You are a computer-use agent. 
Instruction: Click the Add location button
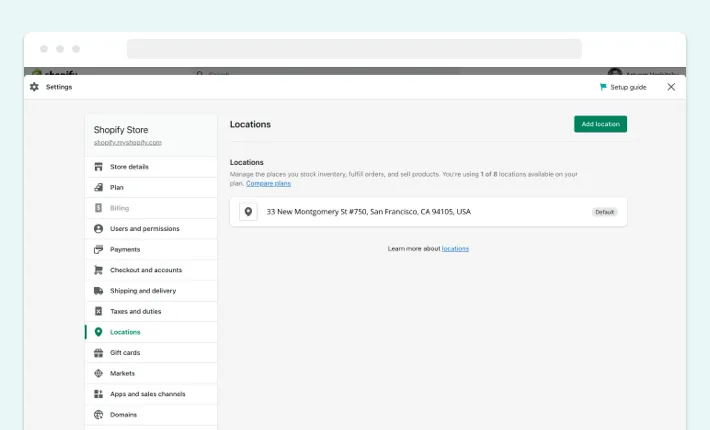click(600, 124)
